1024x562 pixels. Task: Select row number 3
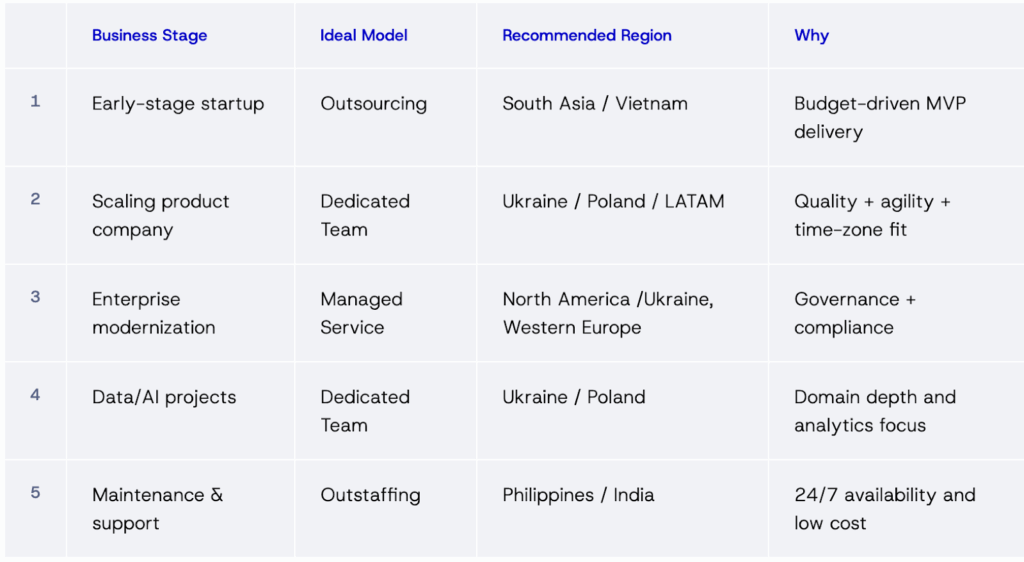pos(35,297)
